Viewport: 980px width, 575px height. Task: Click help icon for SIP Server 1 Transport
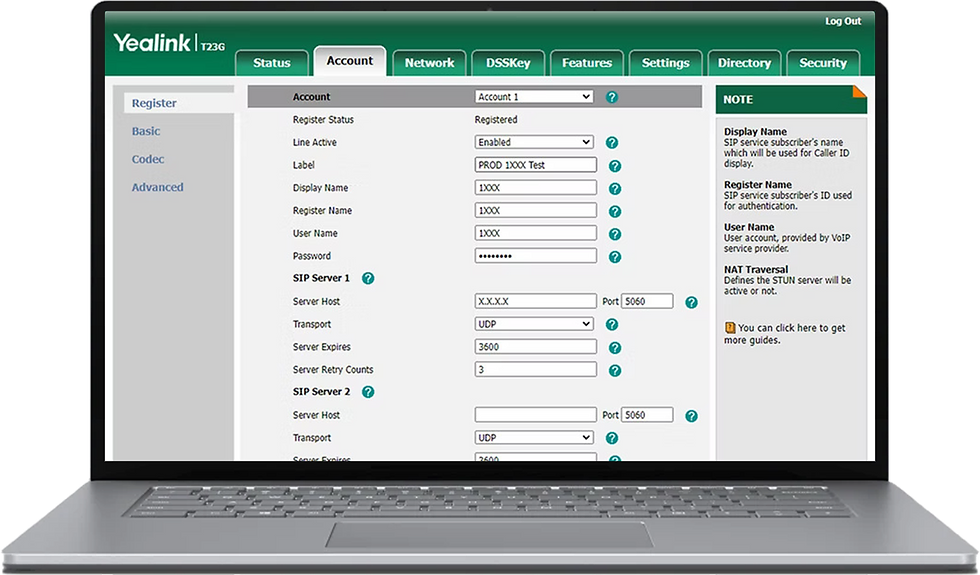coord(612,324)
